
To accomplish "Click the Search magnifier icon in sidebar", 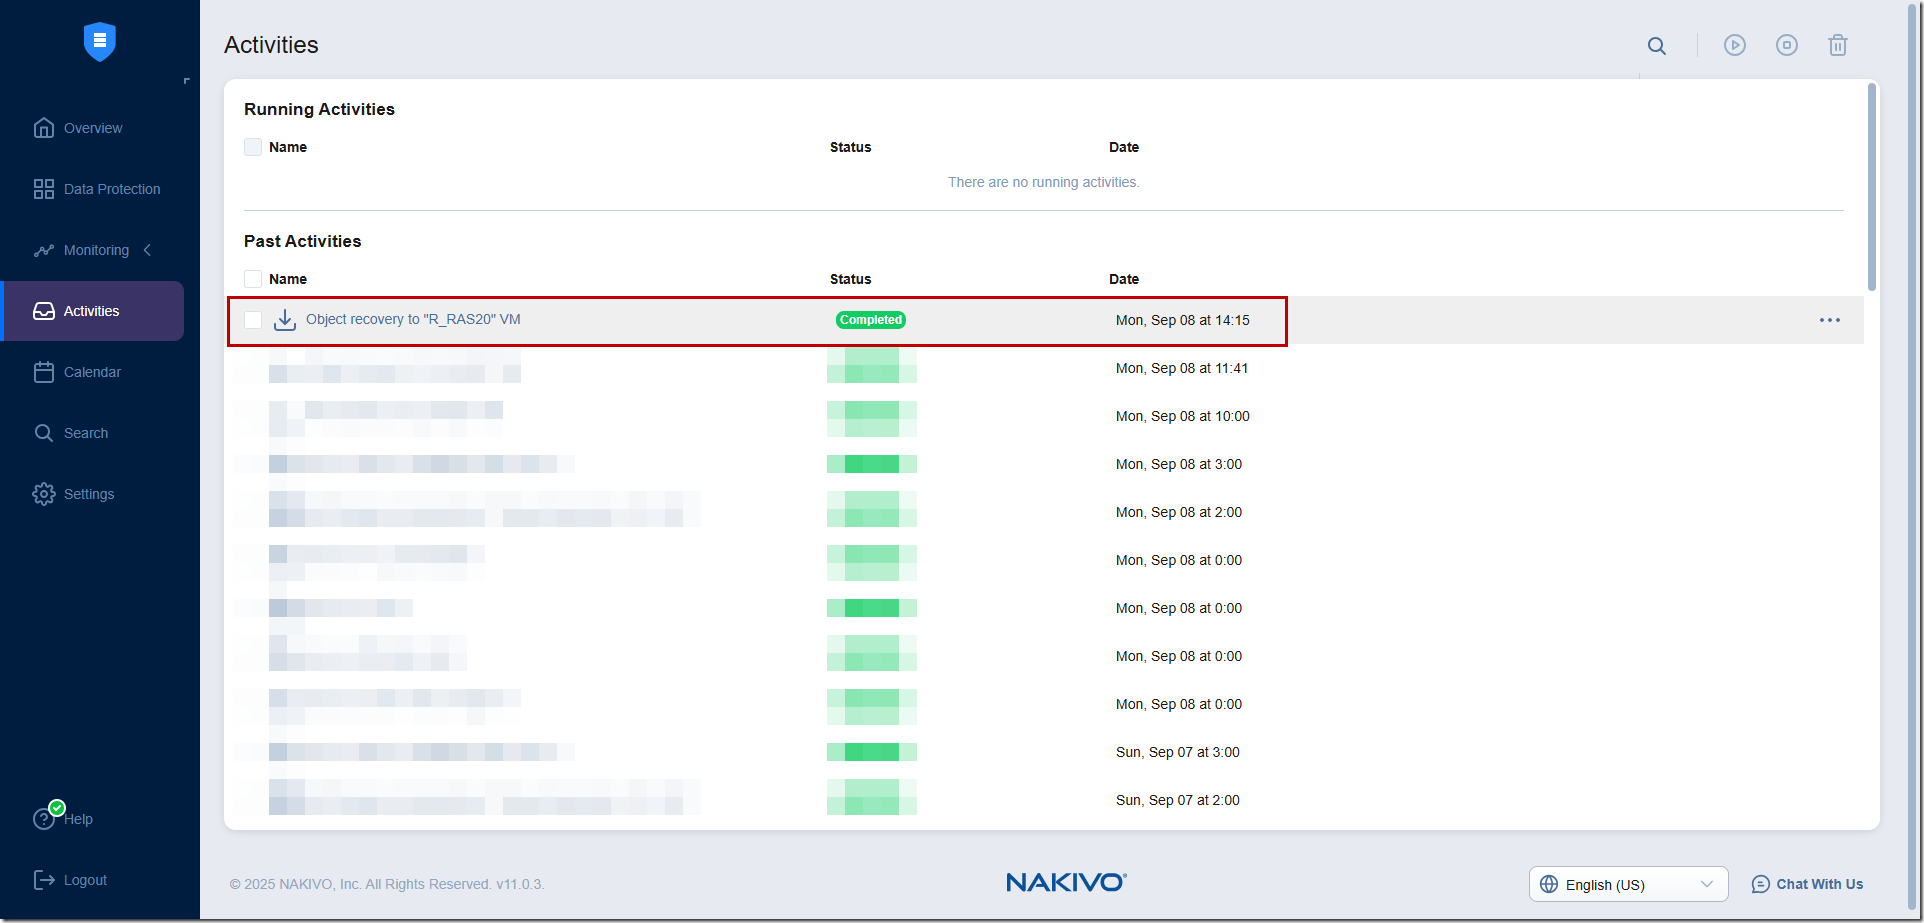I will pos(43,433).
